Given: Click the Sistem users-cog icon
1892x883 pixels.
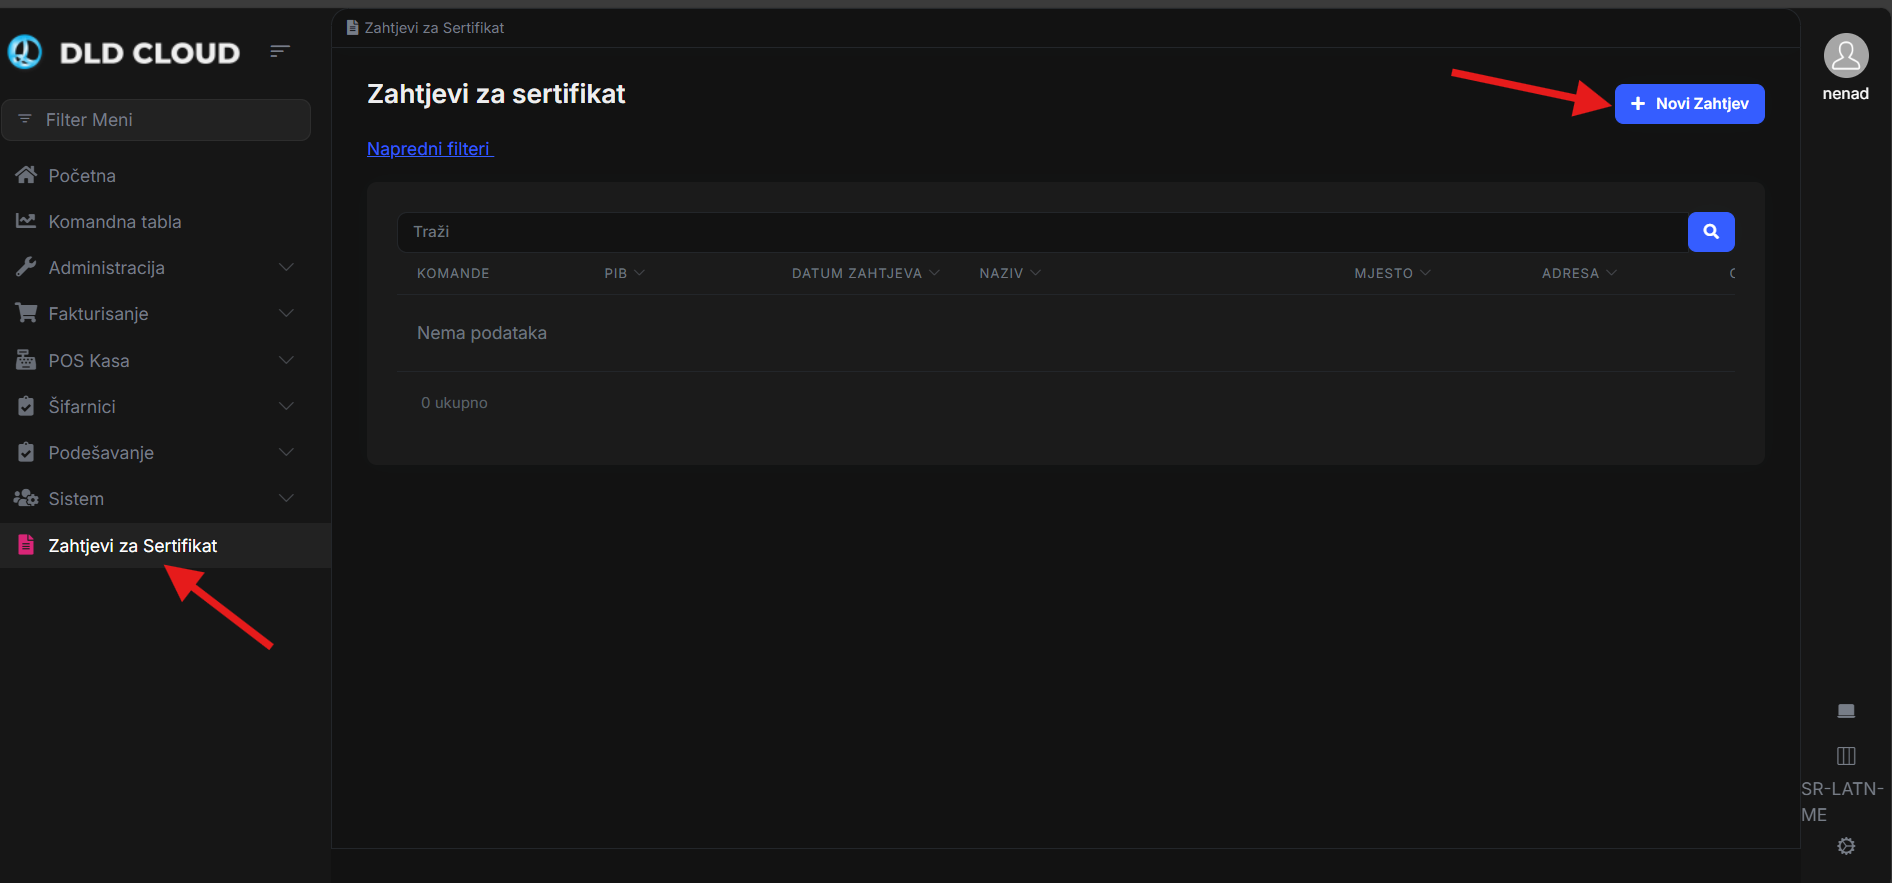Looking at the screenshot, I should (x=26, y=498).
